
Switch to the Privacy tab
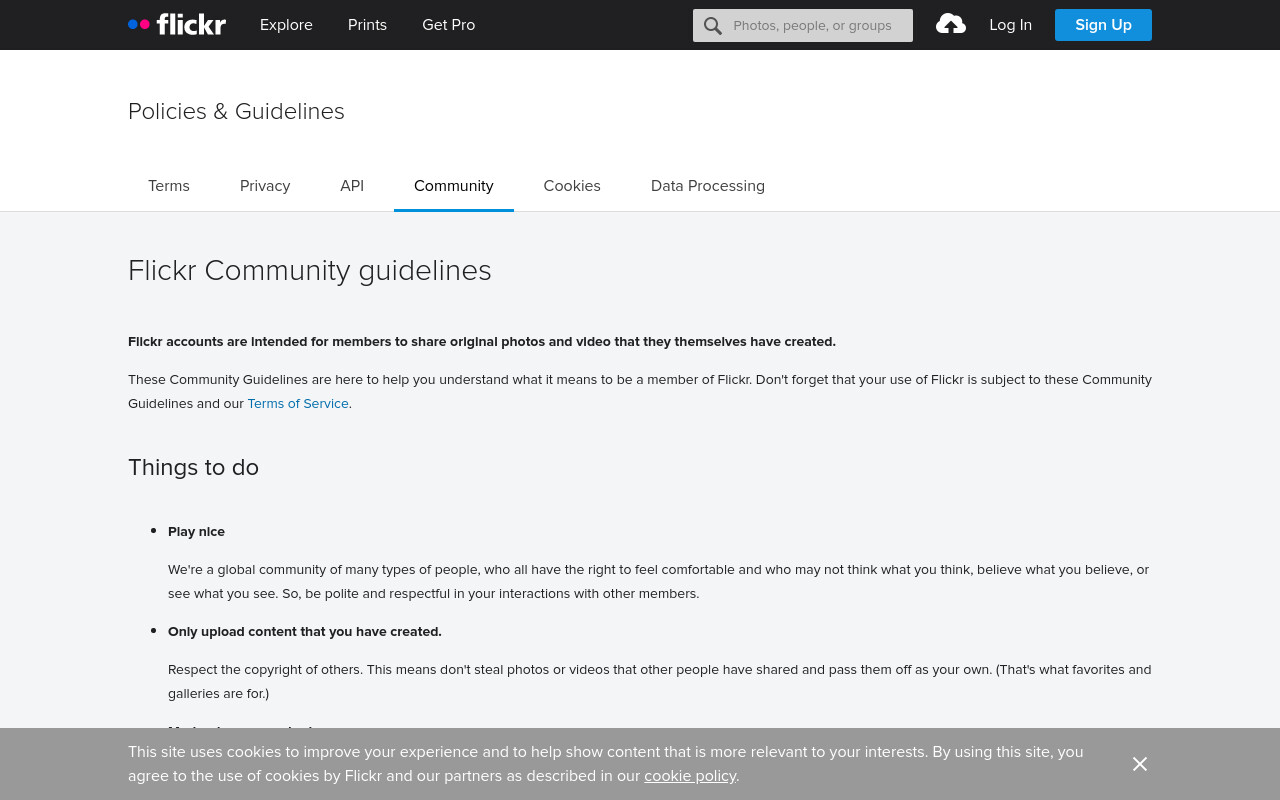(x=265, y=186)
